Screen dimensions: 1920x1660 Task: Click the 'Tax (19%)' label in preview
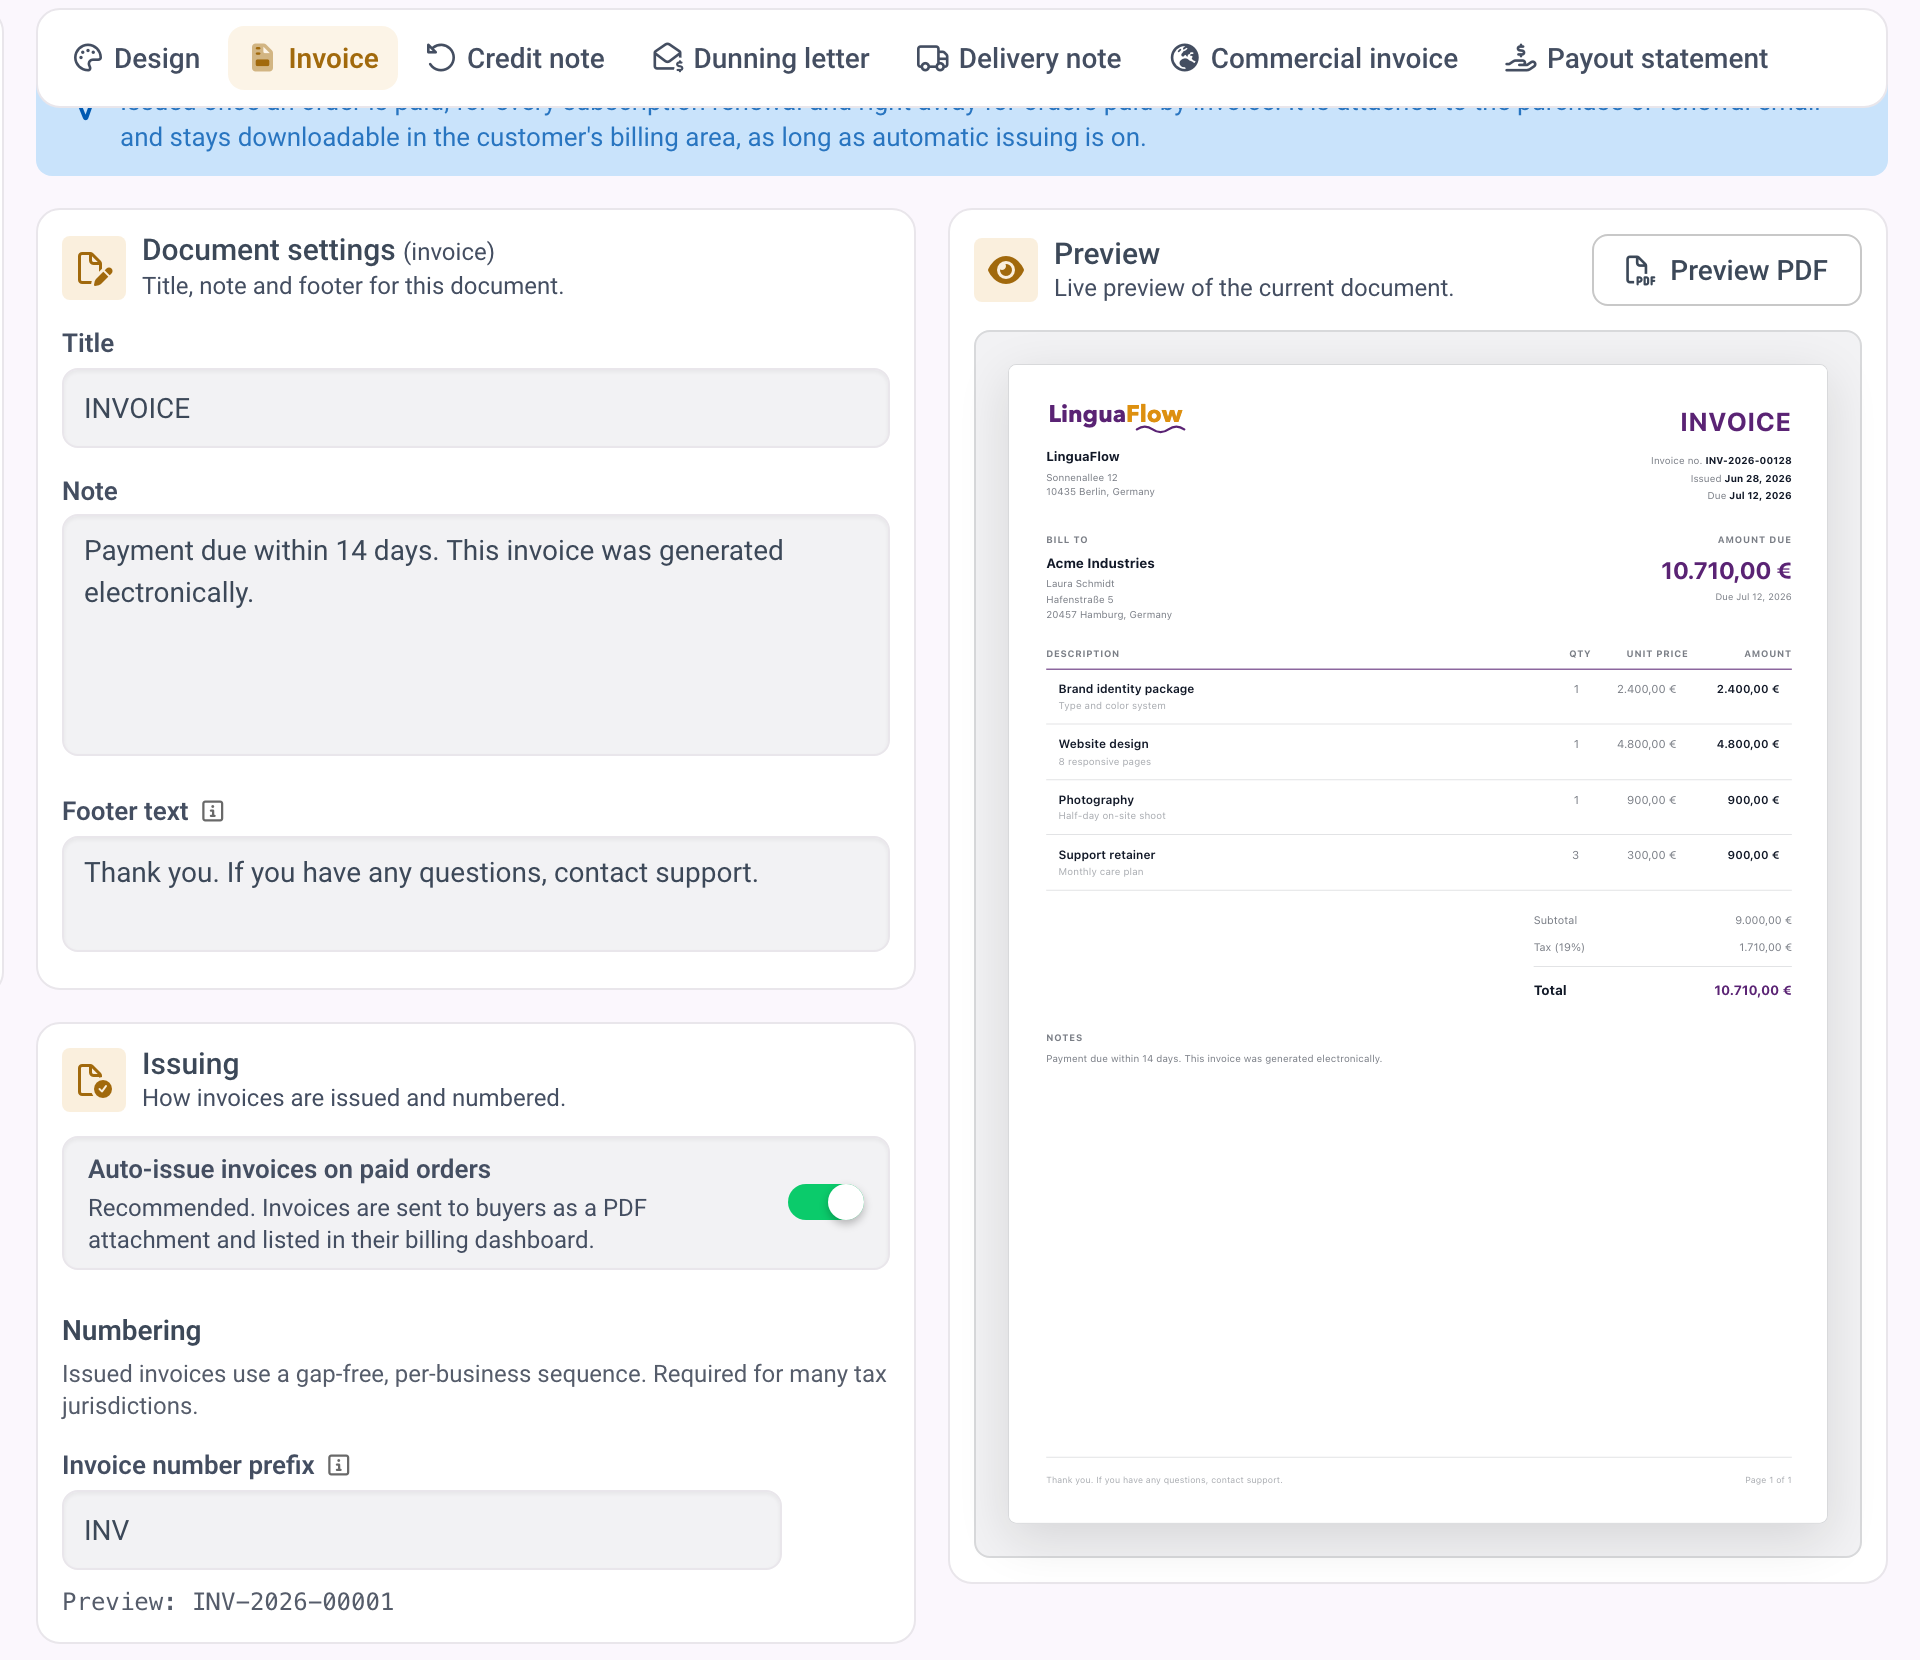[1559, 947]
